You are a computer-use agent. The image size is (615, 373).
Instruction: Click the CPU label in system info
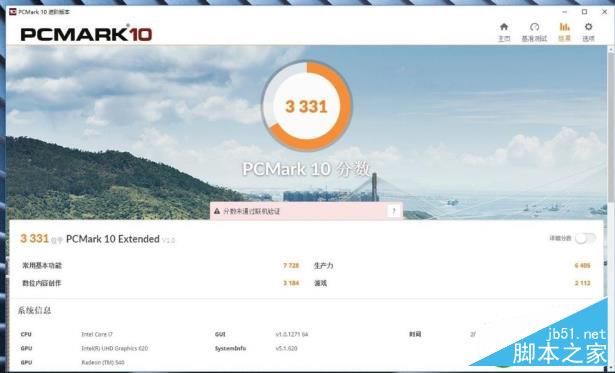(26, 334)
